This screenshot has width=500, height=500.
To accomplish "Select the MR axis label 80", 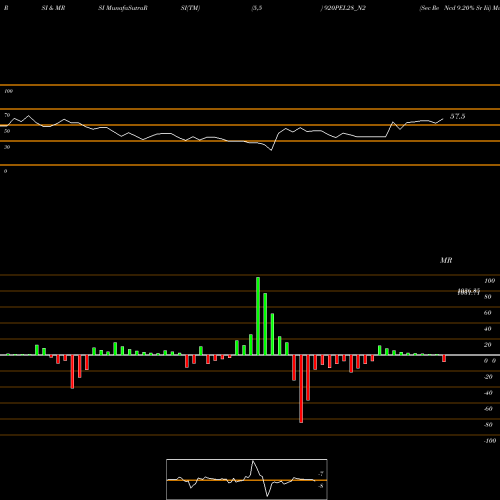I will coord(488,297).
